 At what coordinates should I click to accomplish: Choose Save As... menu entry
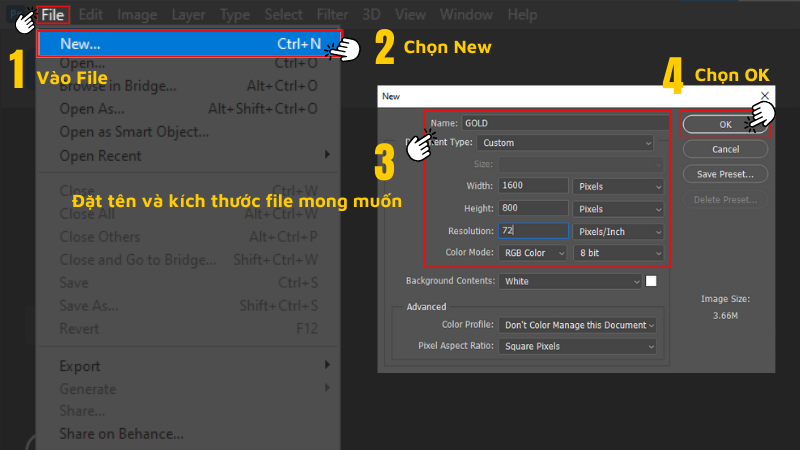click(189, 306)
